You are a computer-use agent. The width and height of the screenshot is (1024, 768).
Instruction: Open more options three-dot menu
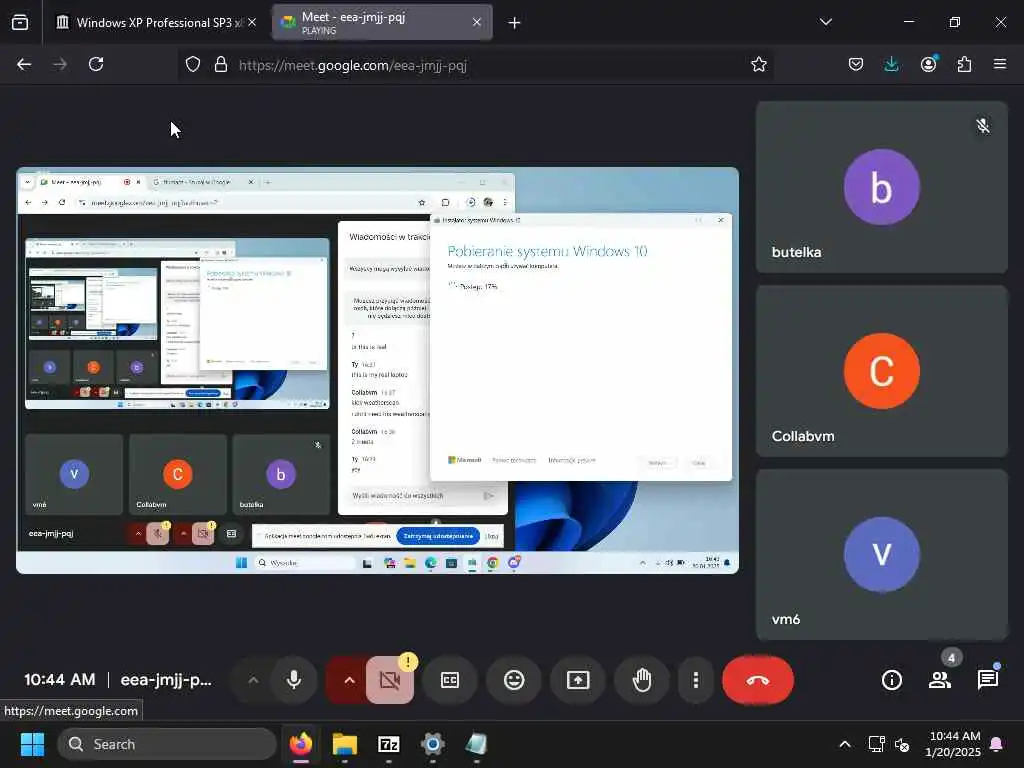click(x=696, y=680)
